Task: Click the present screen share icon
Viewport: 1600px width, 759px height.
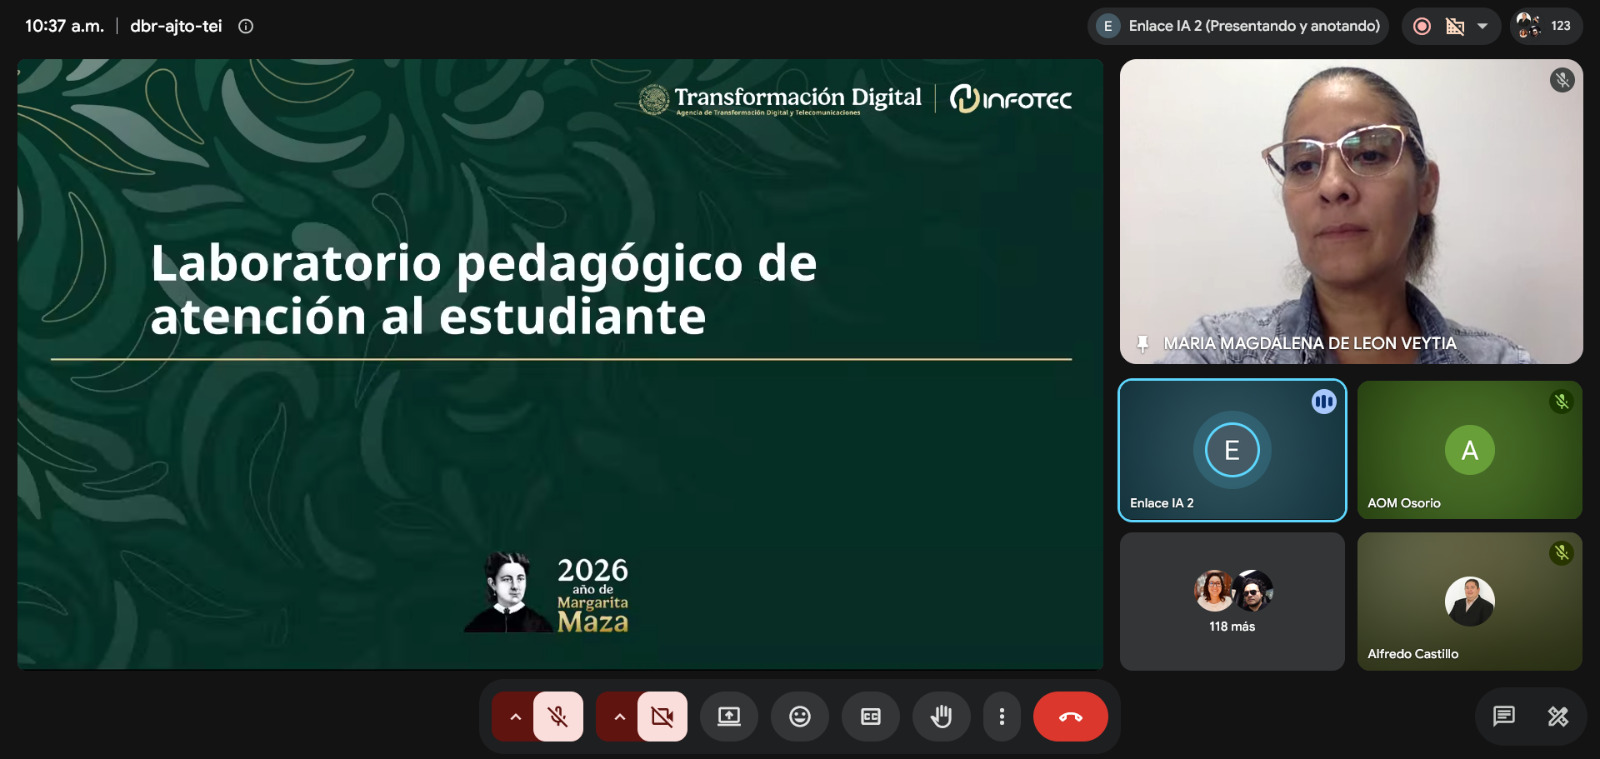Action: click(x=729, y=716)
